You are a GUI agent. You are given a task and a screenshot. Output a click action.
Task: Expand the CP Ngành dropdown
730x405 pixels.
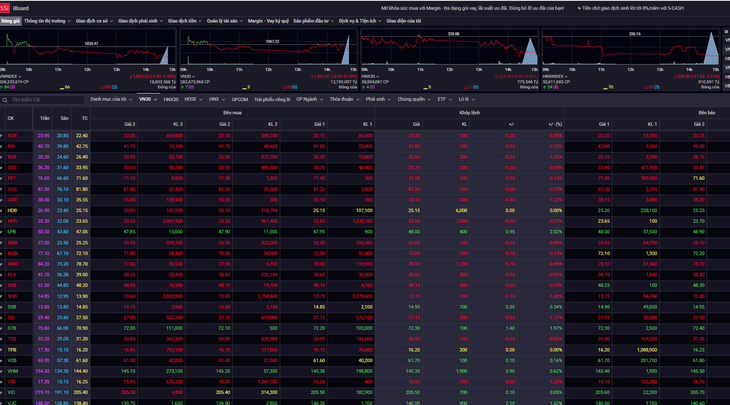310,99
